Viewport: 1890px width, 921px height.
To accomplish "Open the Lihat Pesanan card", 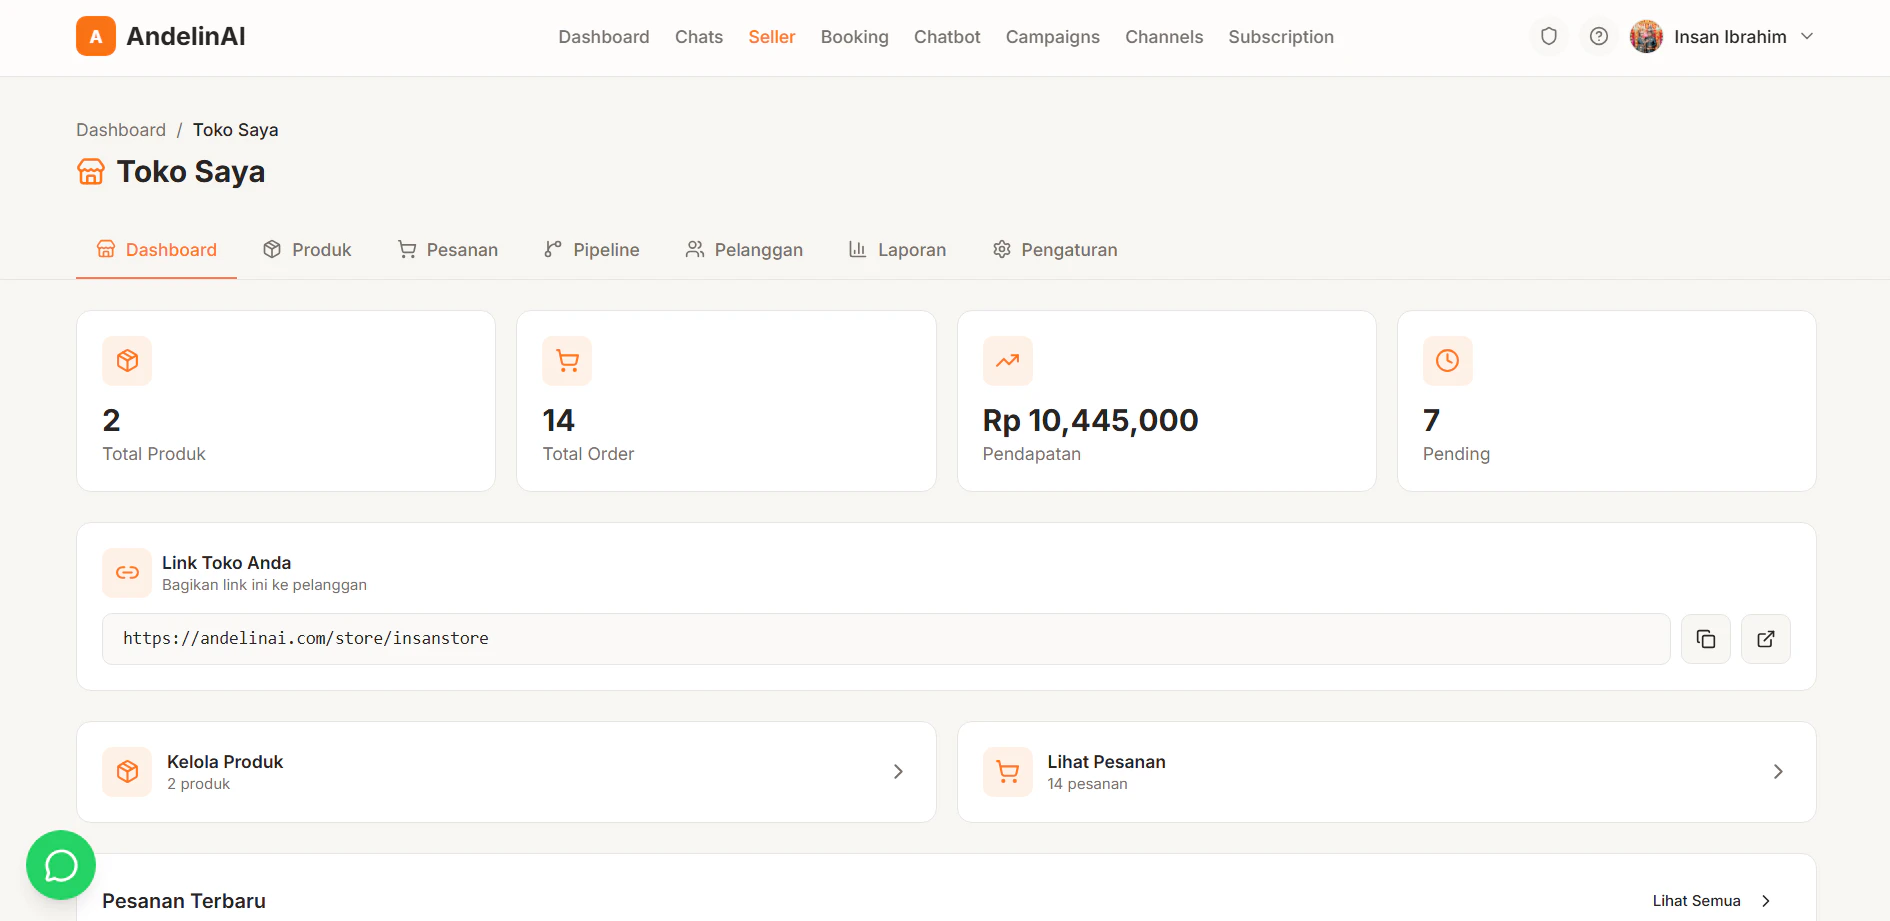I will [x=1386, y=772].
